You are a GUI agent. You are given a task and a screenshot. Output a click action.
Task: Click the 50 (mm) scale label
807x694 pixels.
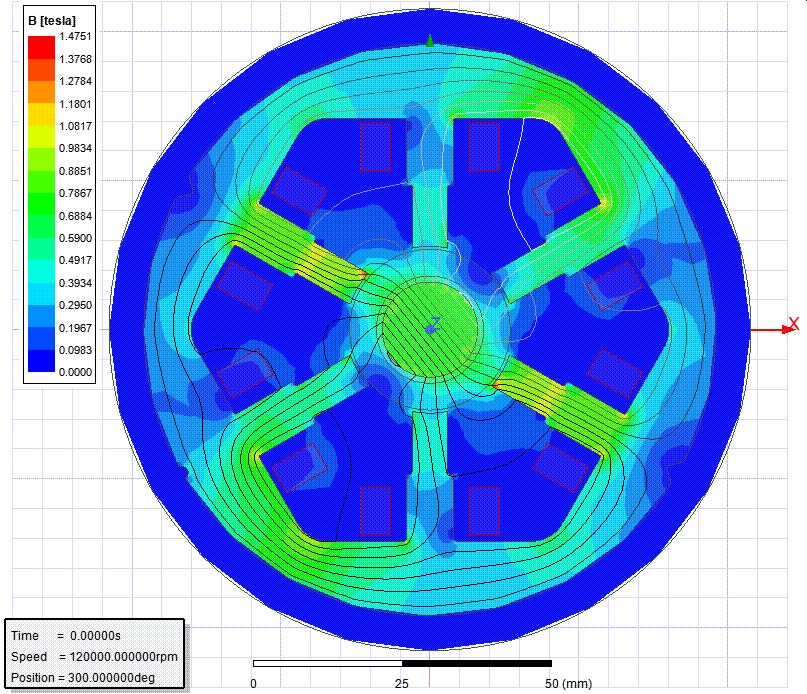click(568, 684)
